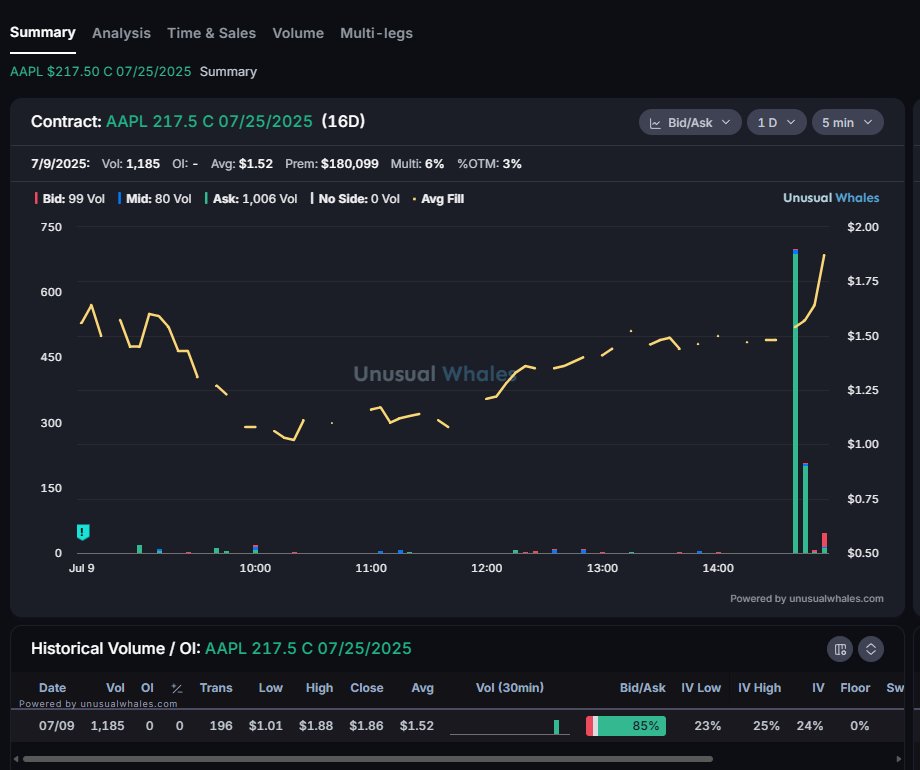Click the 196 Trans cell

(221, 726)
